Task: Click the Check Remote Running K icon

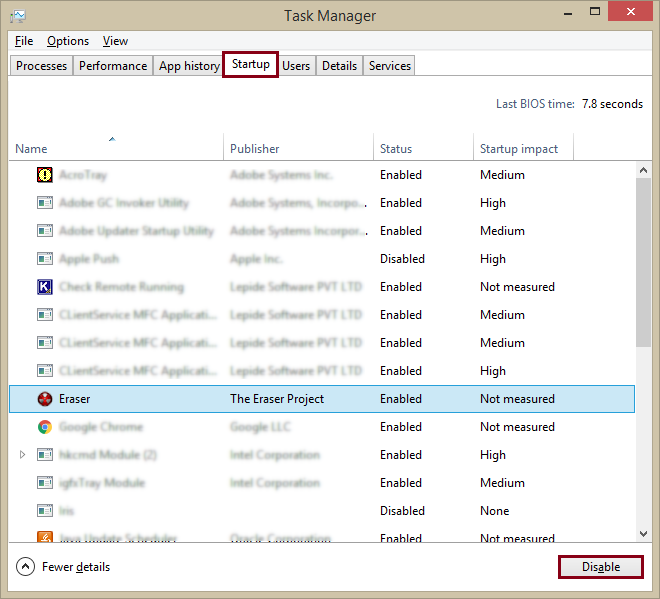Action: [x=45, y=287]
